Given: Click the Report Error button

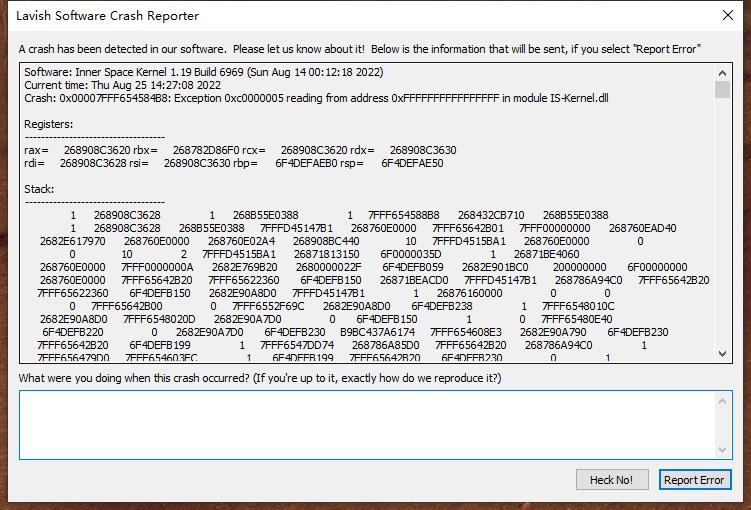Looking at the screenshot, I should tap(694, 480).
